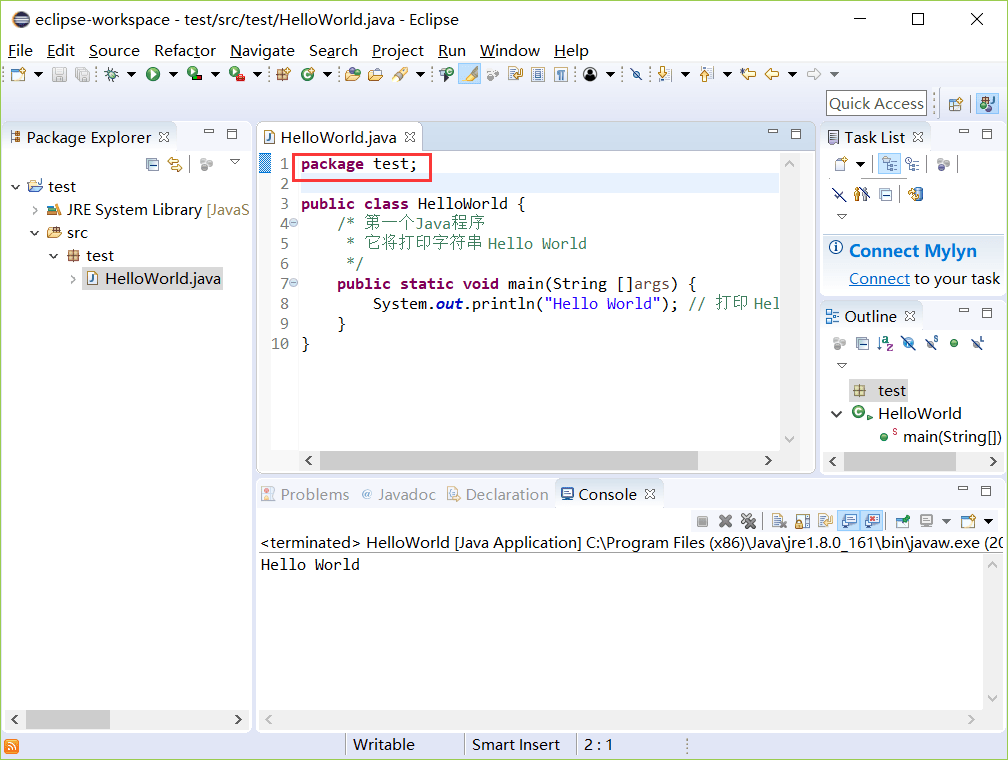The height and width of the screenshot is (760, 1008).
Task: Sort Outline members alphabetically
Action: pos(885,343)
